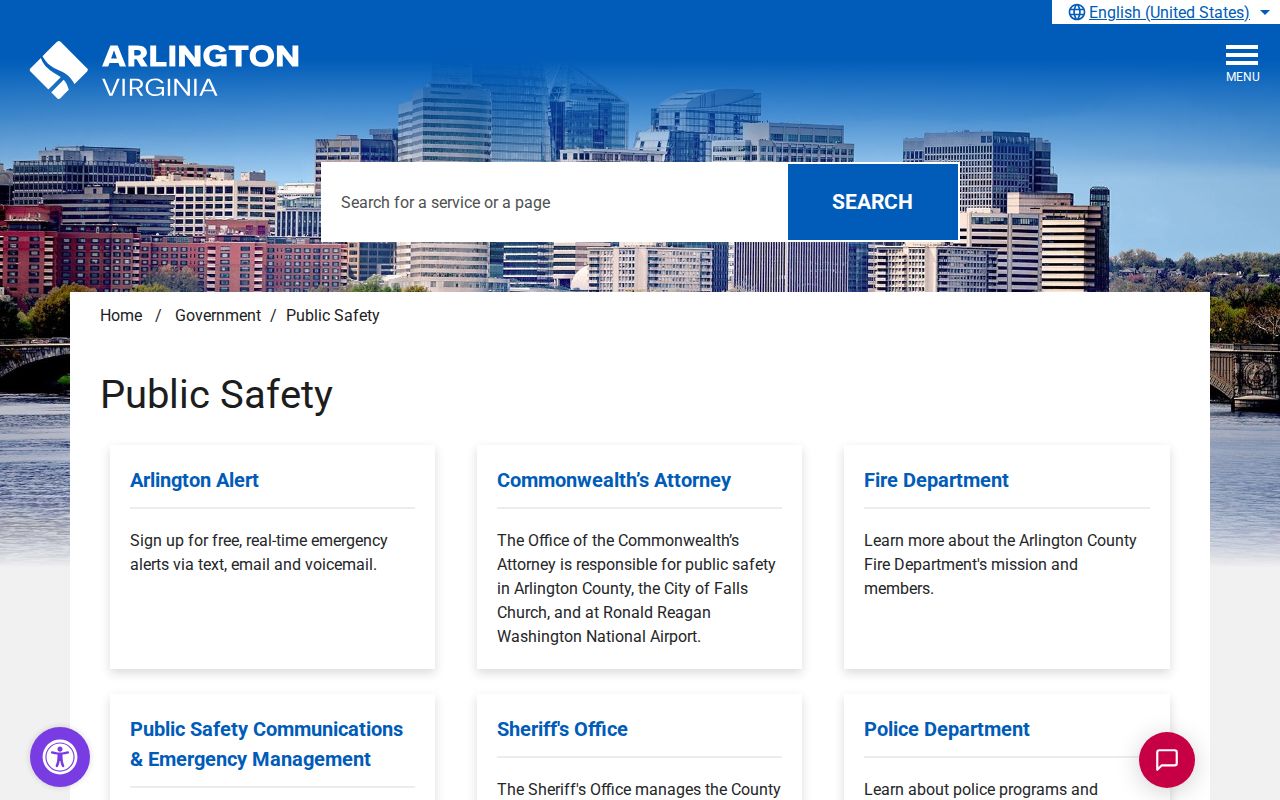Open the Arlington Alert link
1280x800 pixels.
point(194,480)
